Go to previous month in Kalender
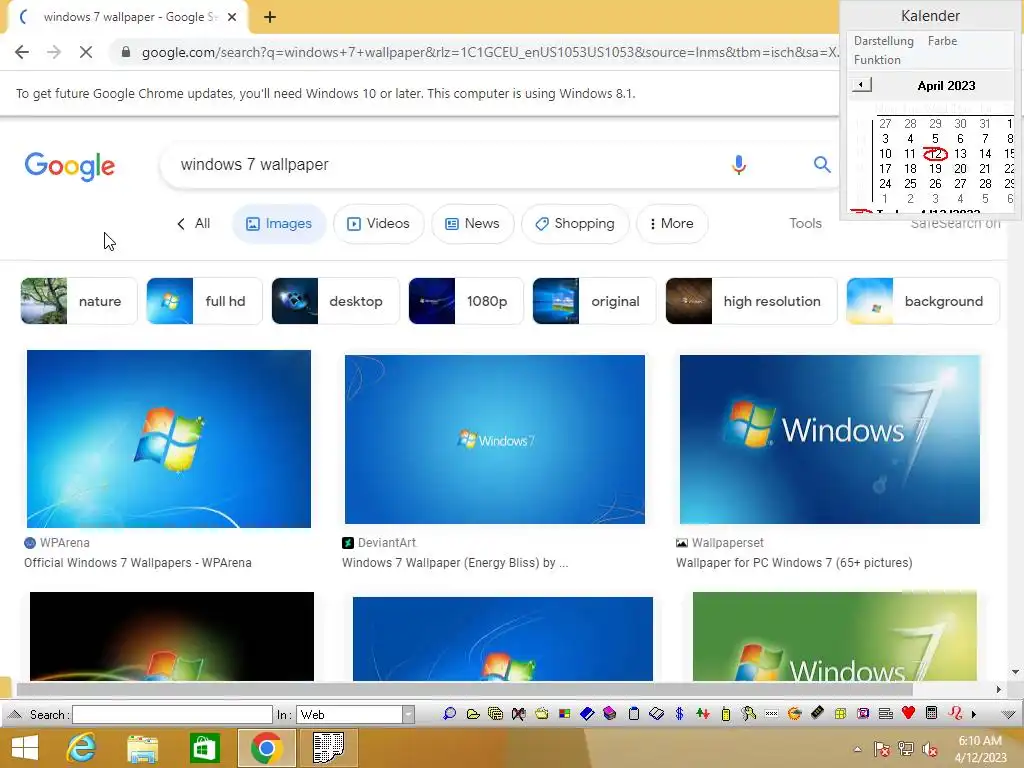 point(861,85)
